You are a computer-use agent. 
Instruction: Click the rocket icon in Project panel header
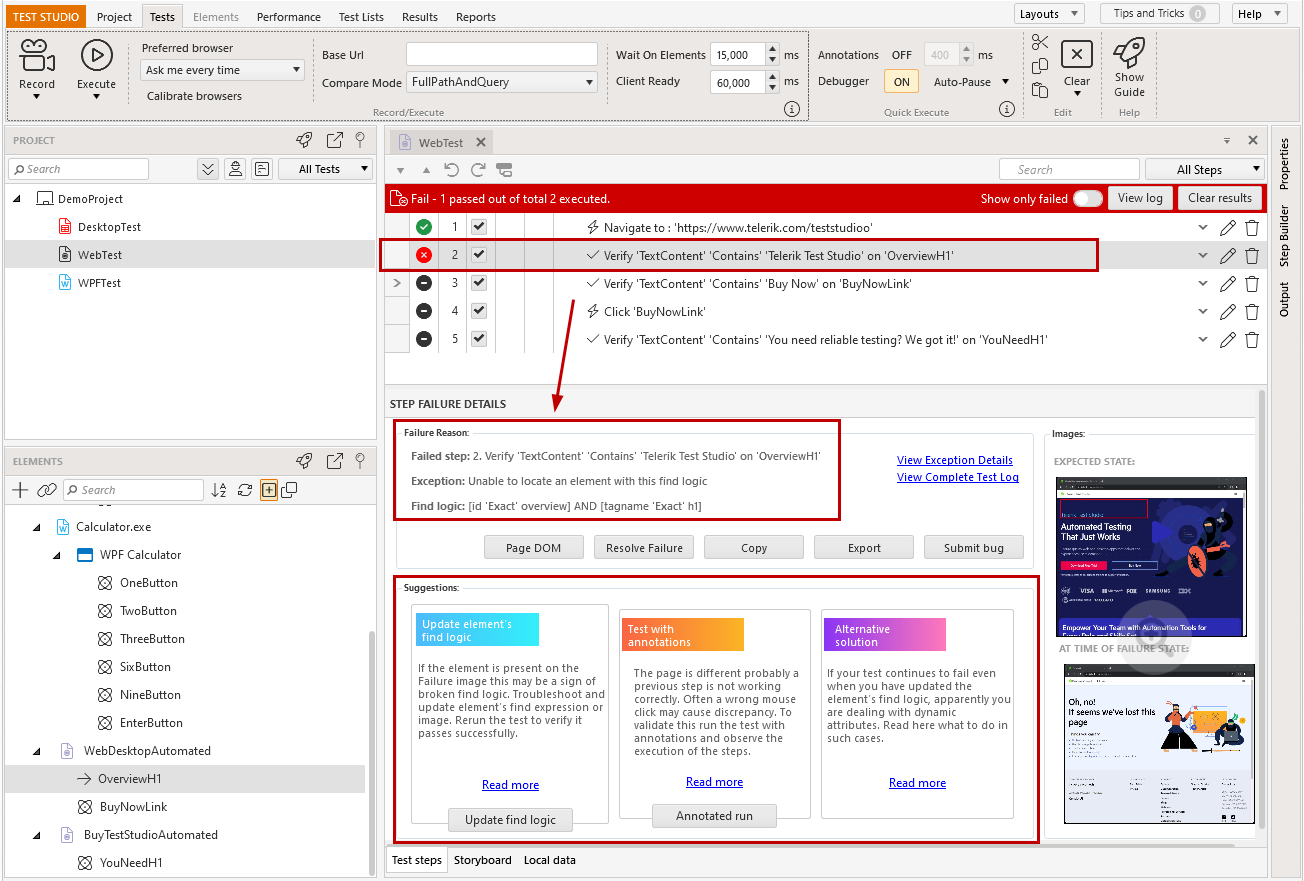[x=304, y=140]
